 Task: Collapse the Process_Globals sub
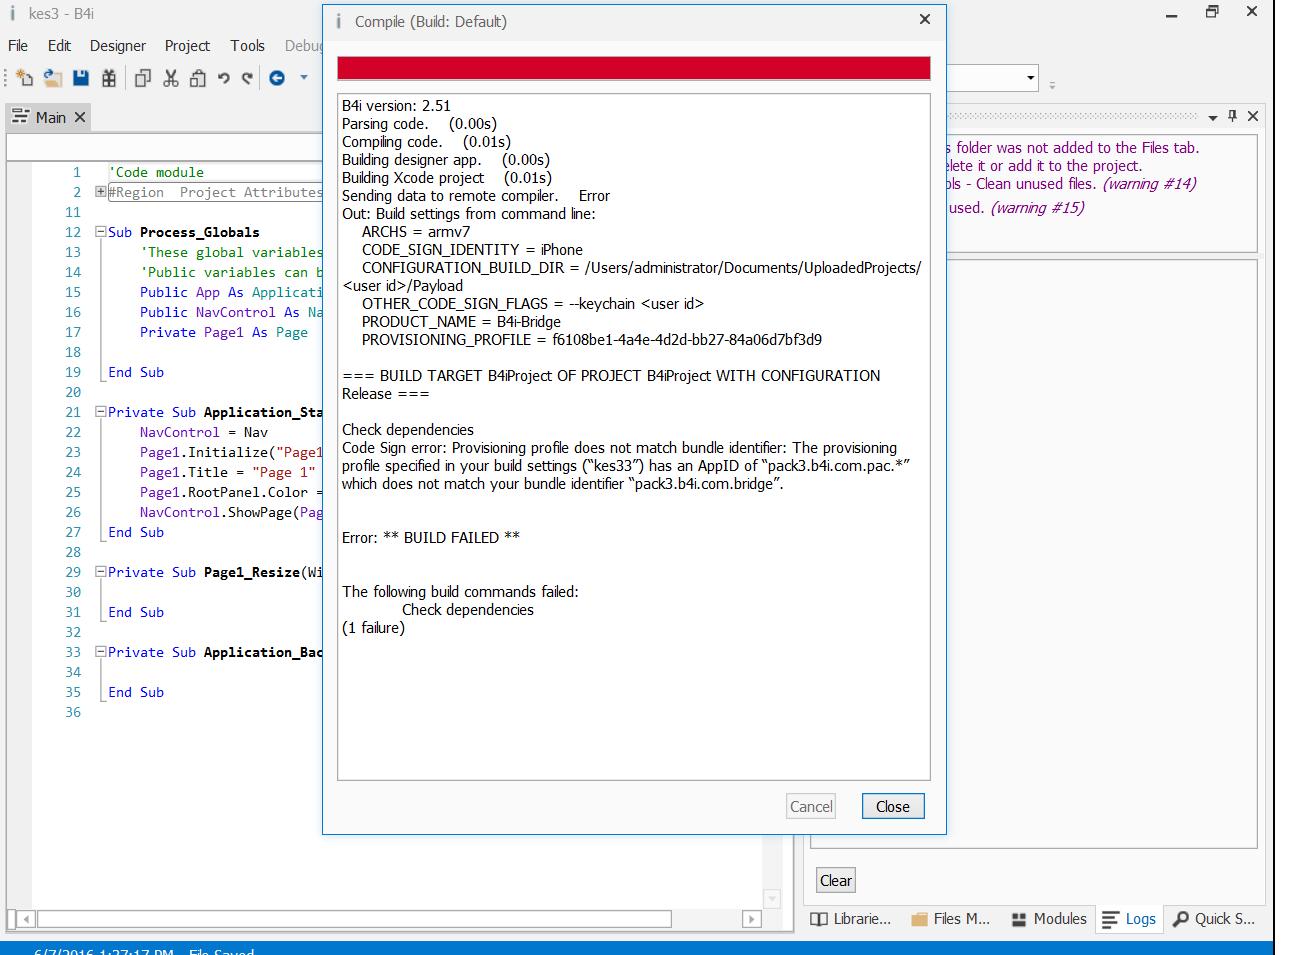click(x=100, y=232)
